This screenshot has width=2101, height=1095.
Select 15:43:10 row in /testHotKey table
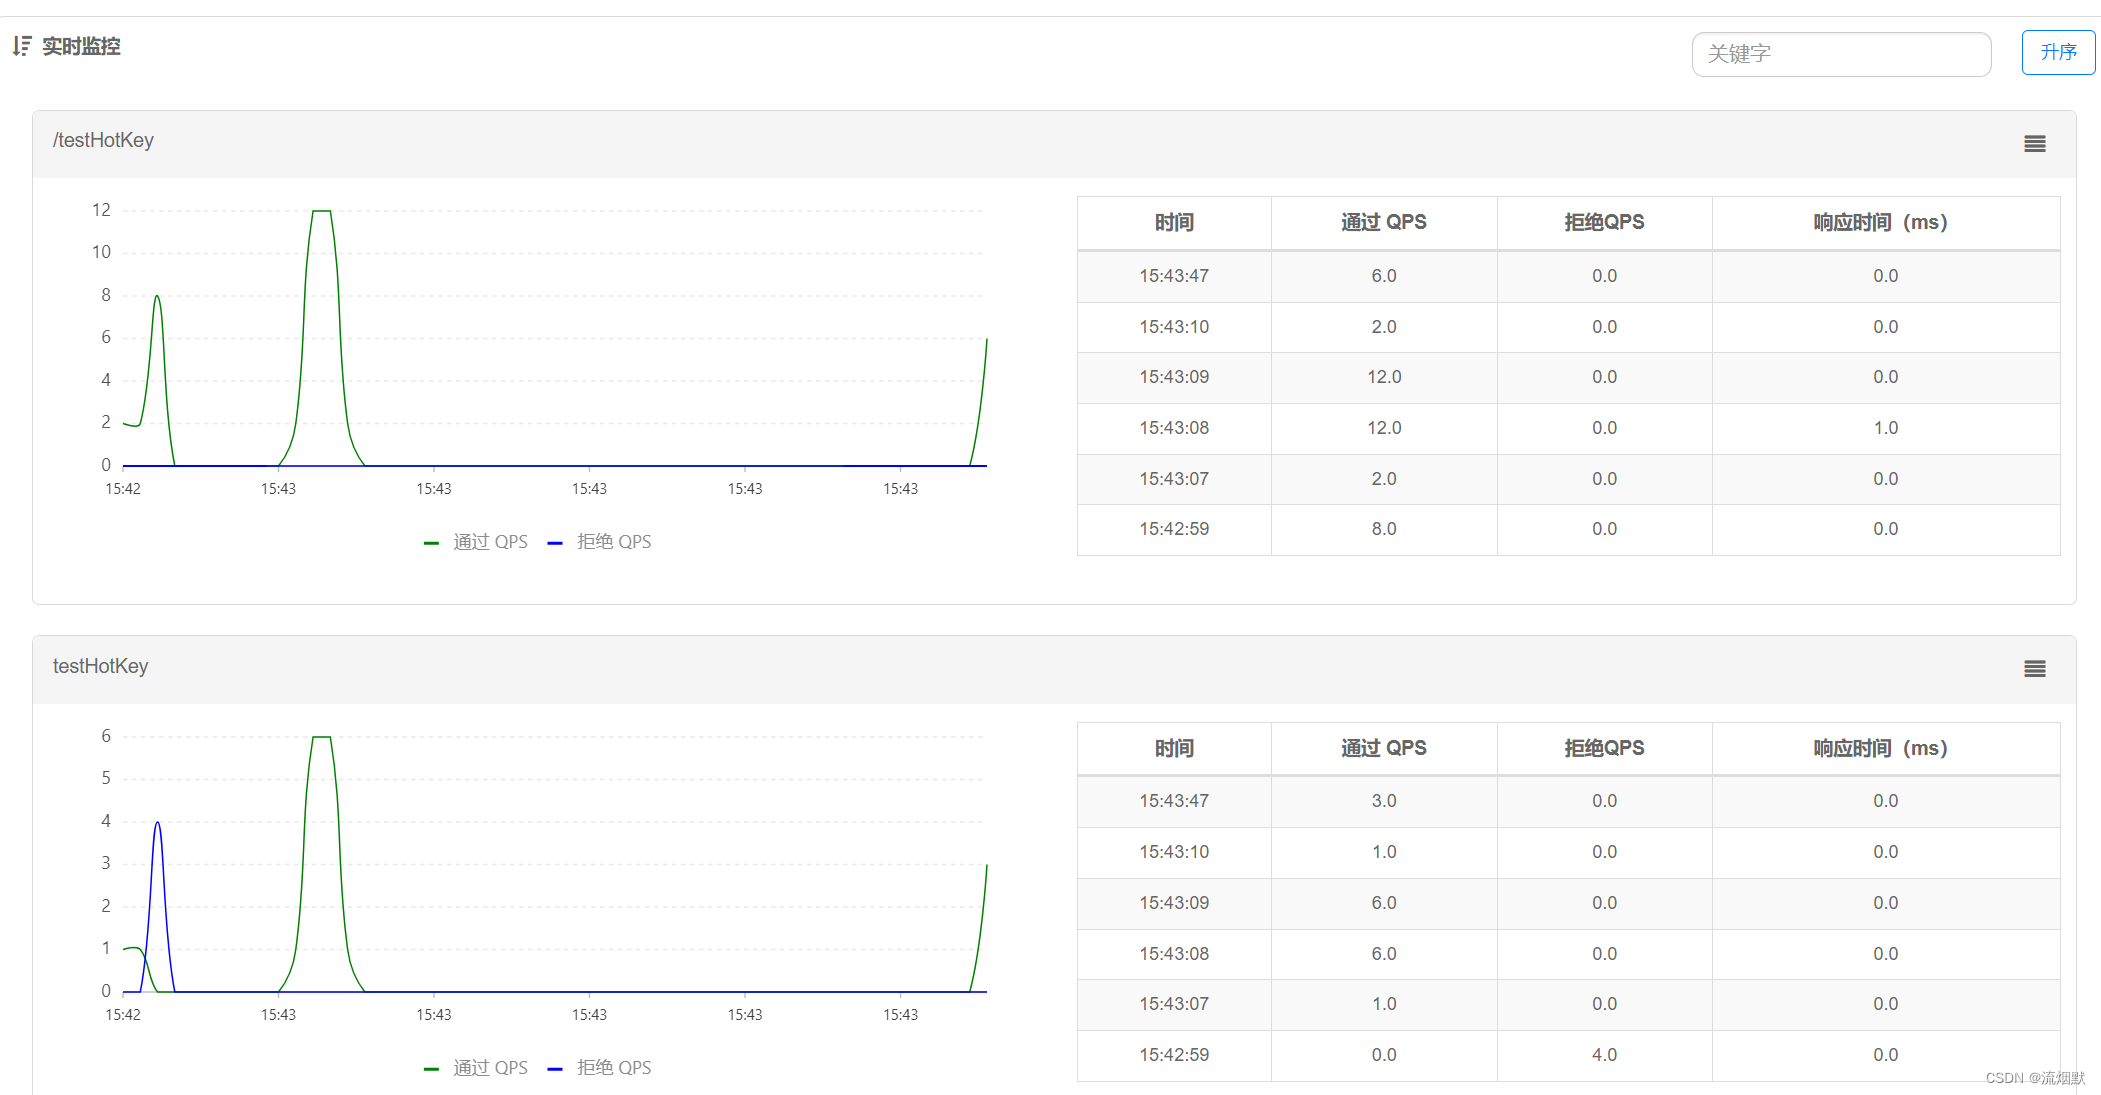[x=1568, y=327]
